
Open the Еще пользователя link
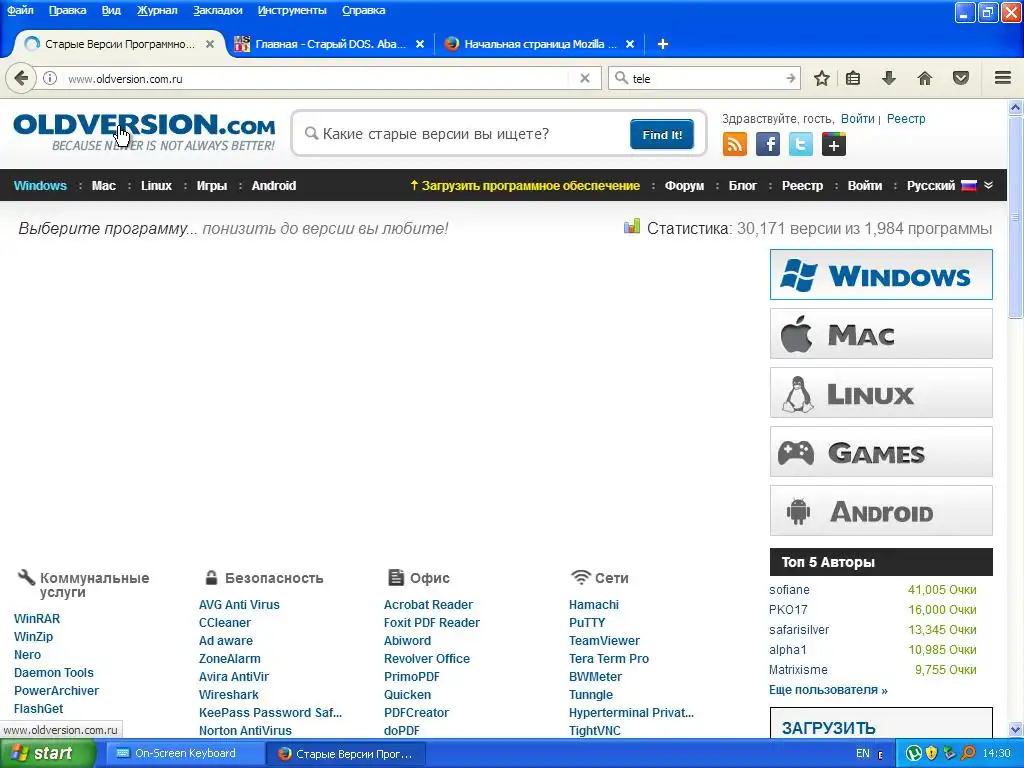point(828,690)
